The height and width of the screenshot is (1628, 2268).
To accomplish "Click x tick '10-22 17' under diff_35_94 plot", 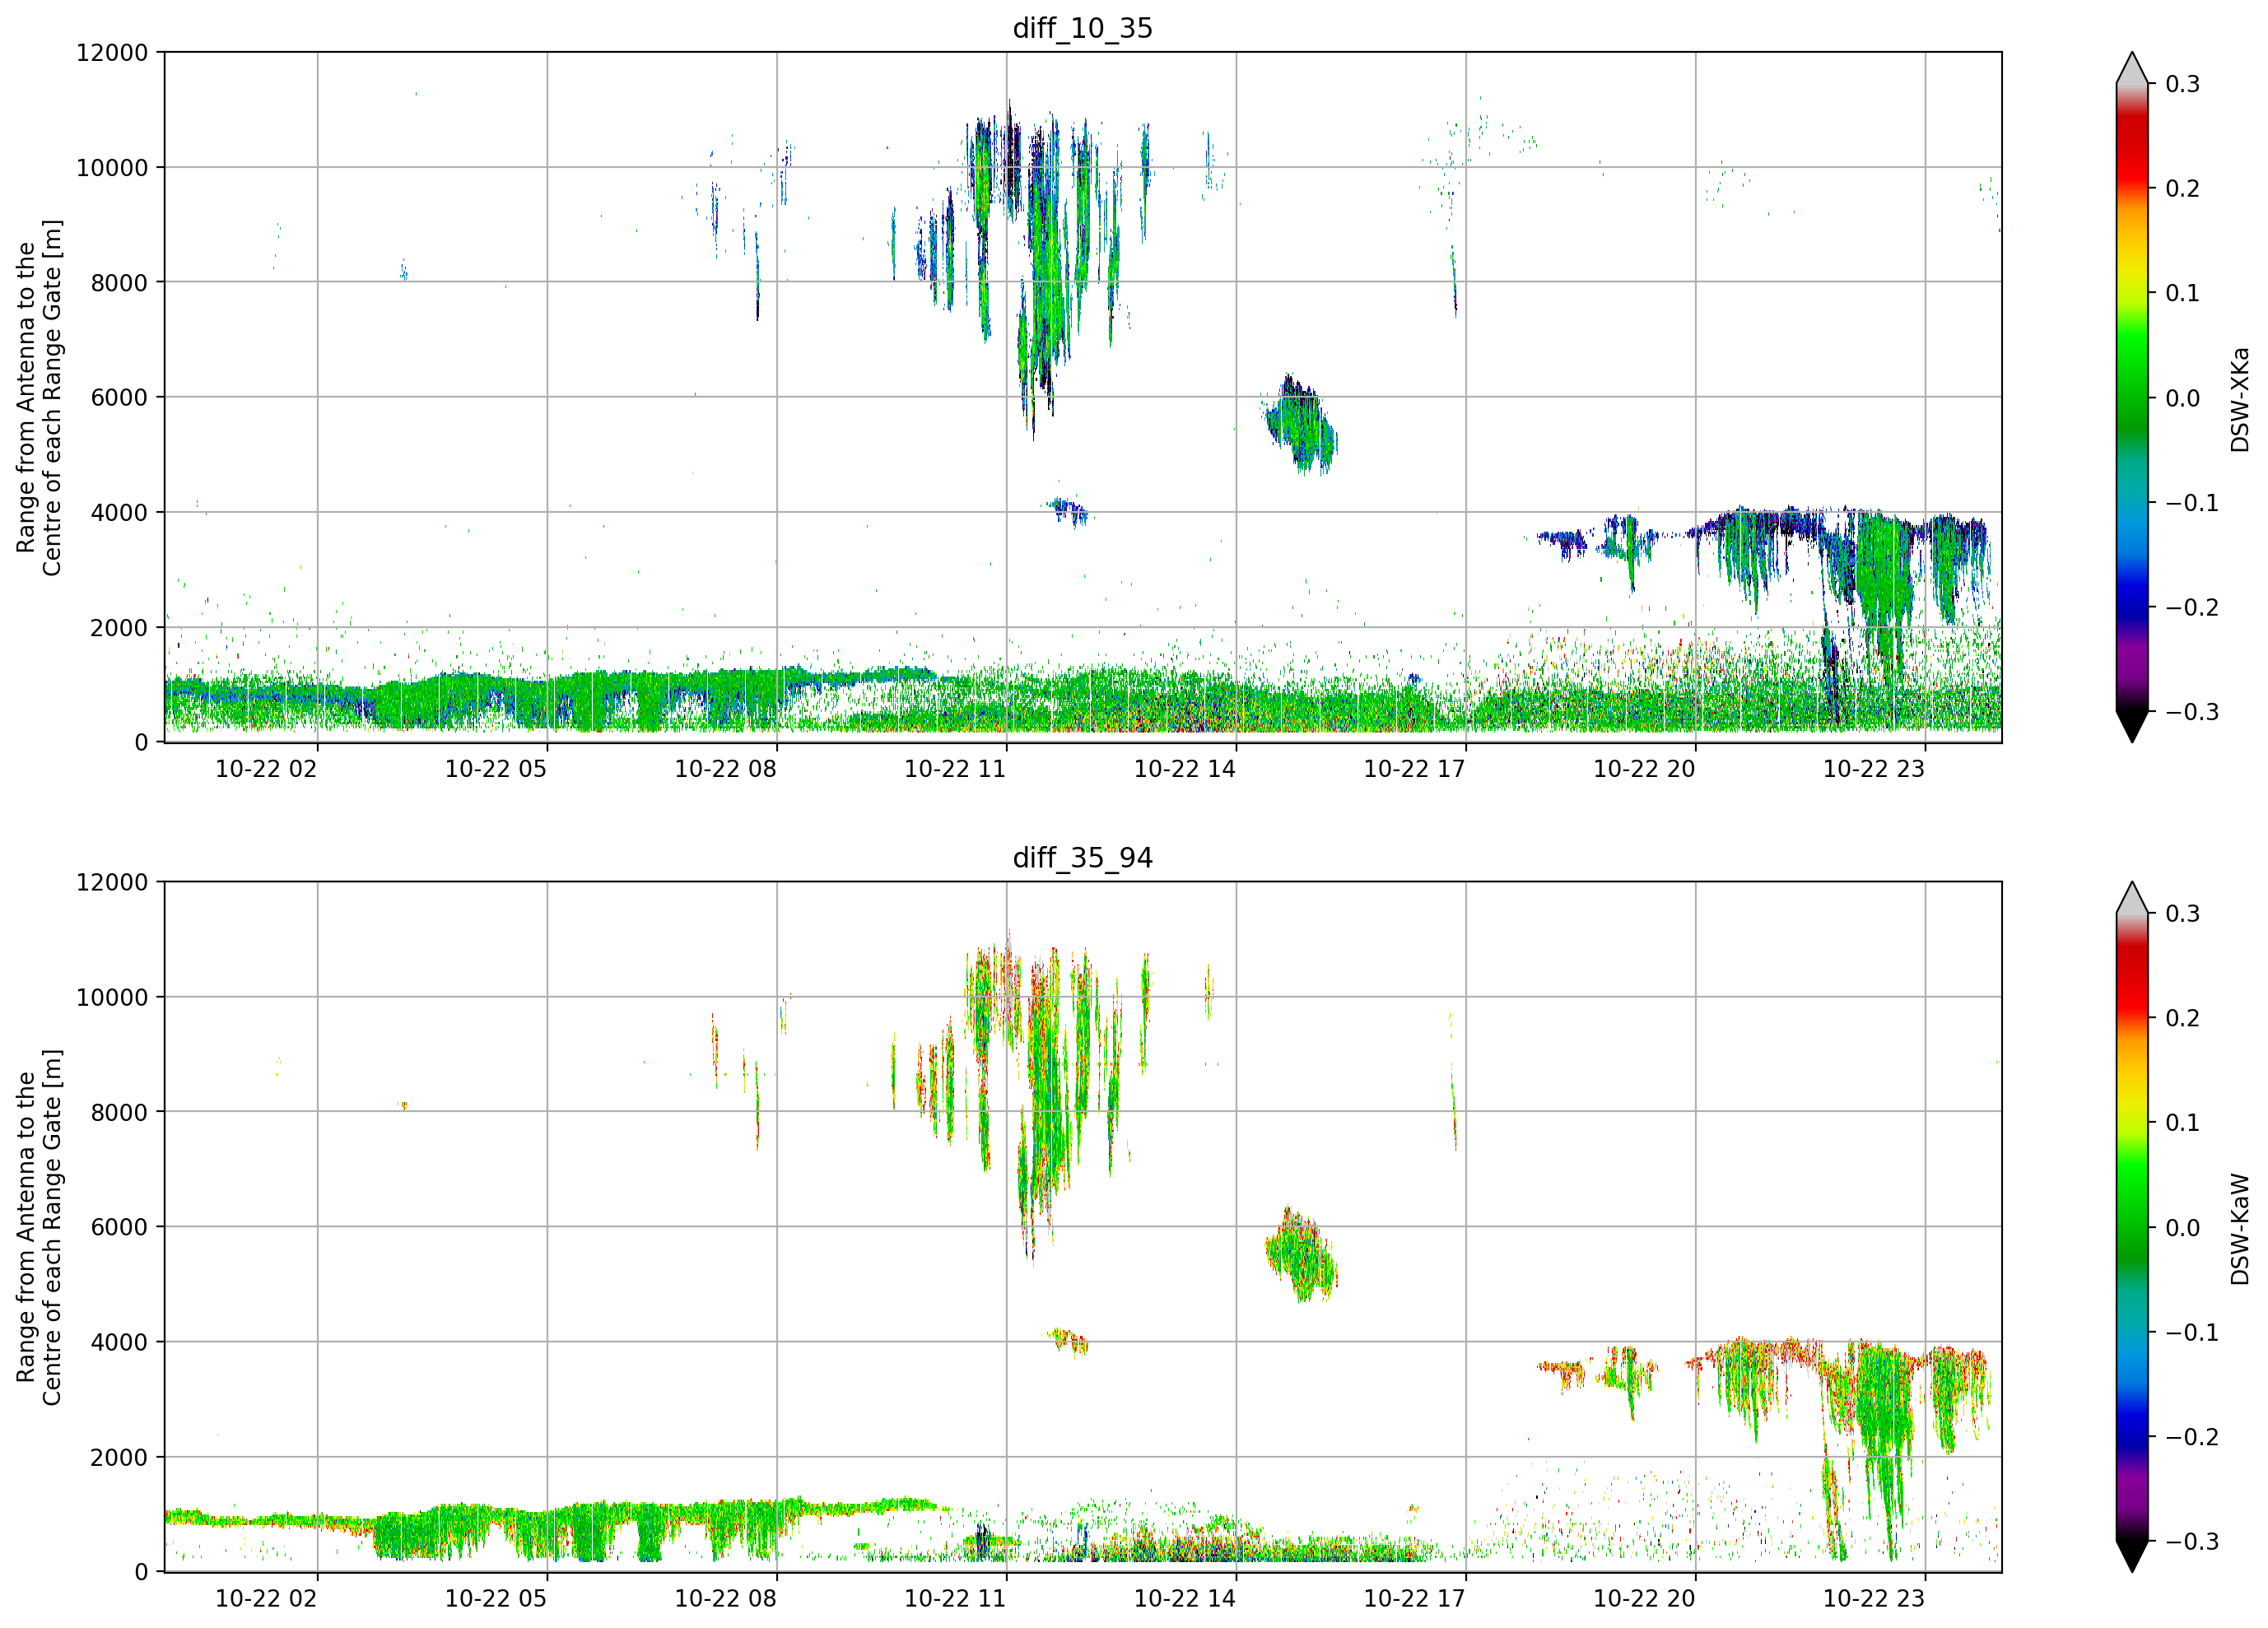I will [1415, 1598].
